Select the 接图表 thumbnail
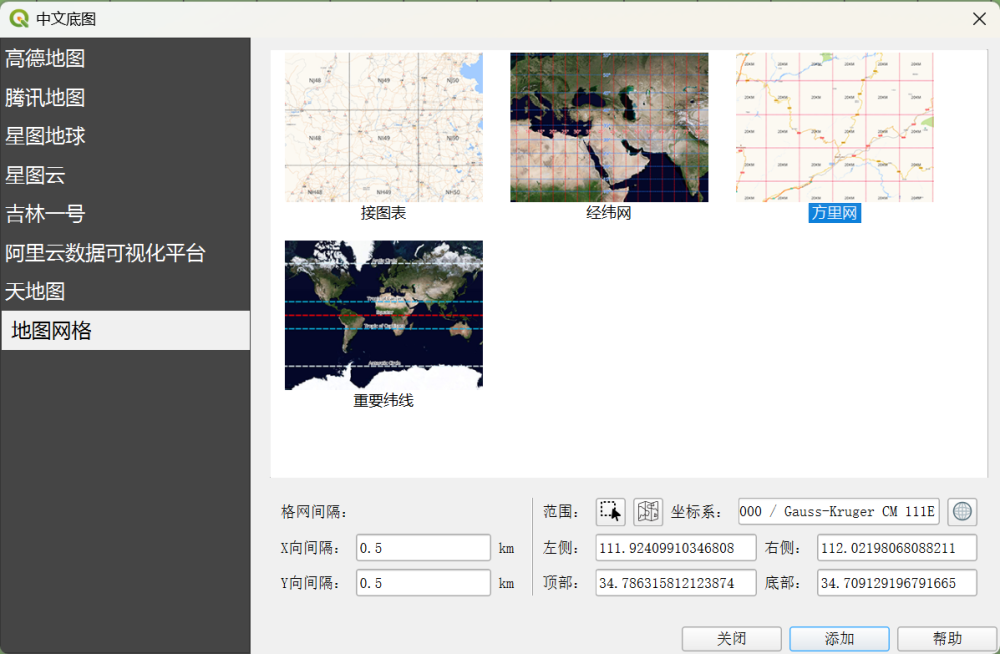This screenshot has width=1000, height=654. pyautogui.click(x=383, y=128)
